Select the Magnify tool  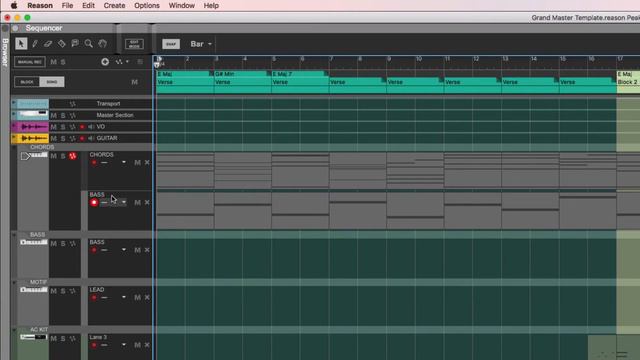coord(88,43)
